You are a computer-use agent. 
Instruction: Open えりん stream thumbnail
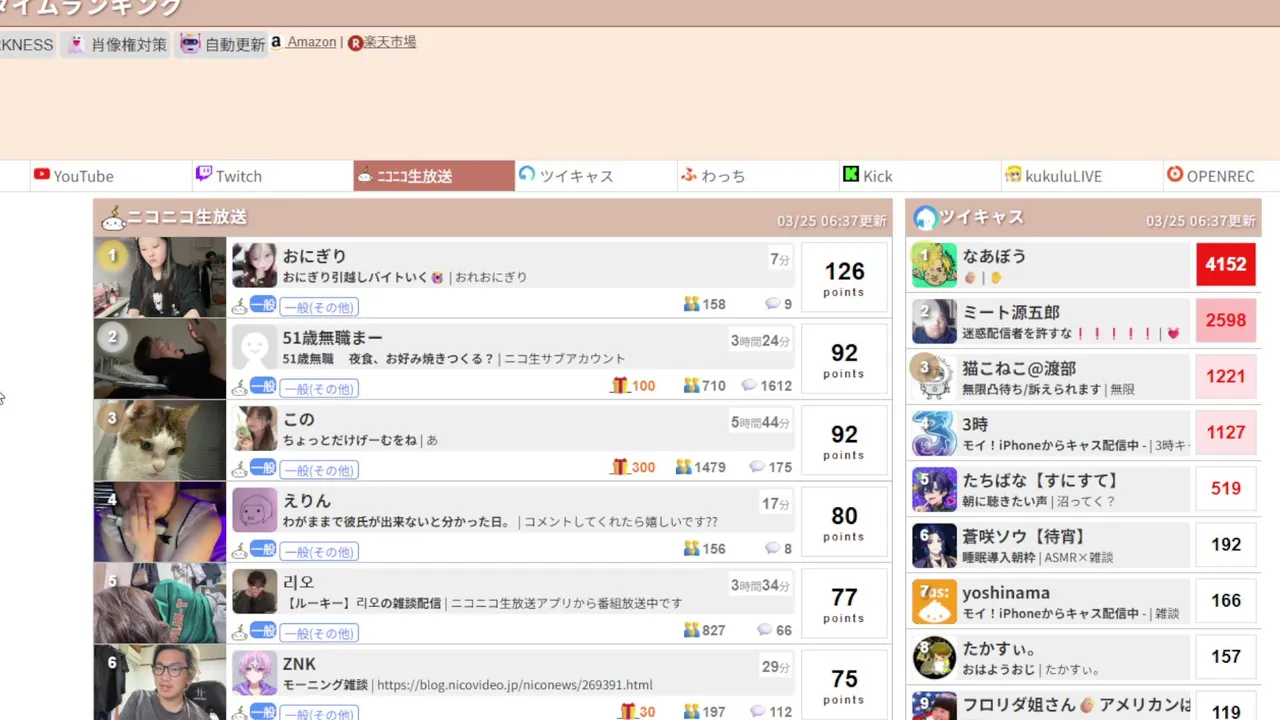point(160,522)
